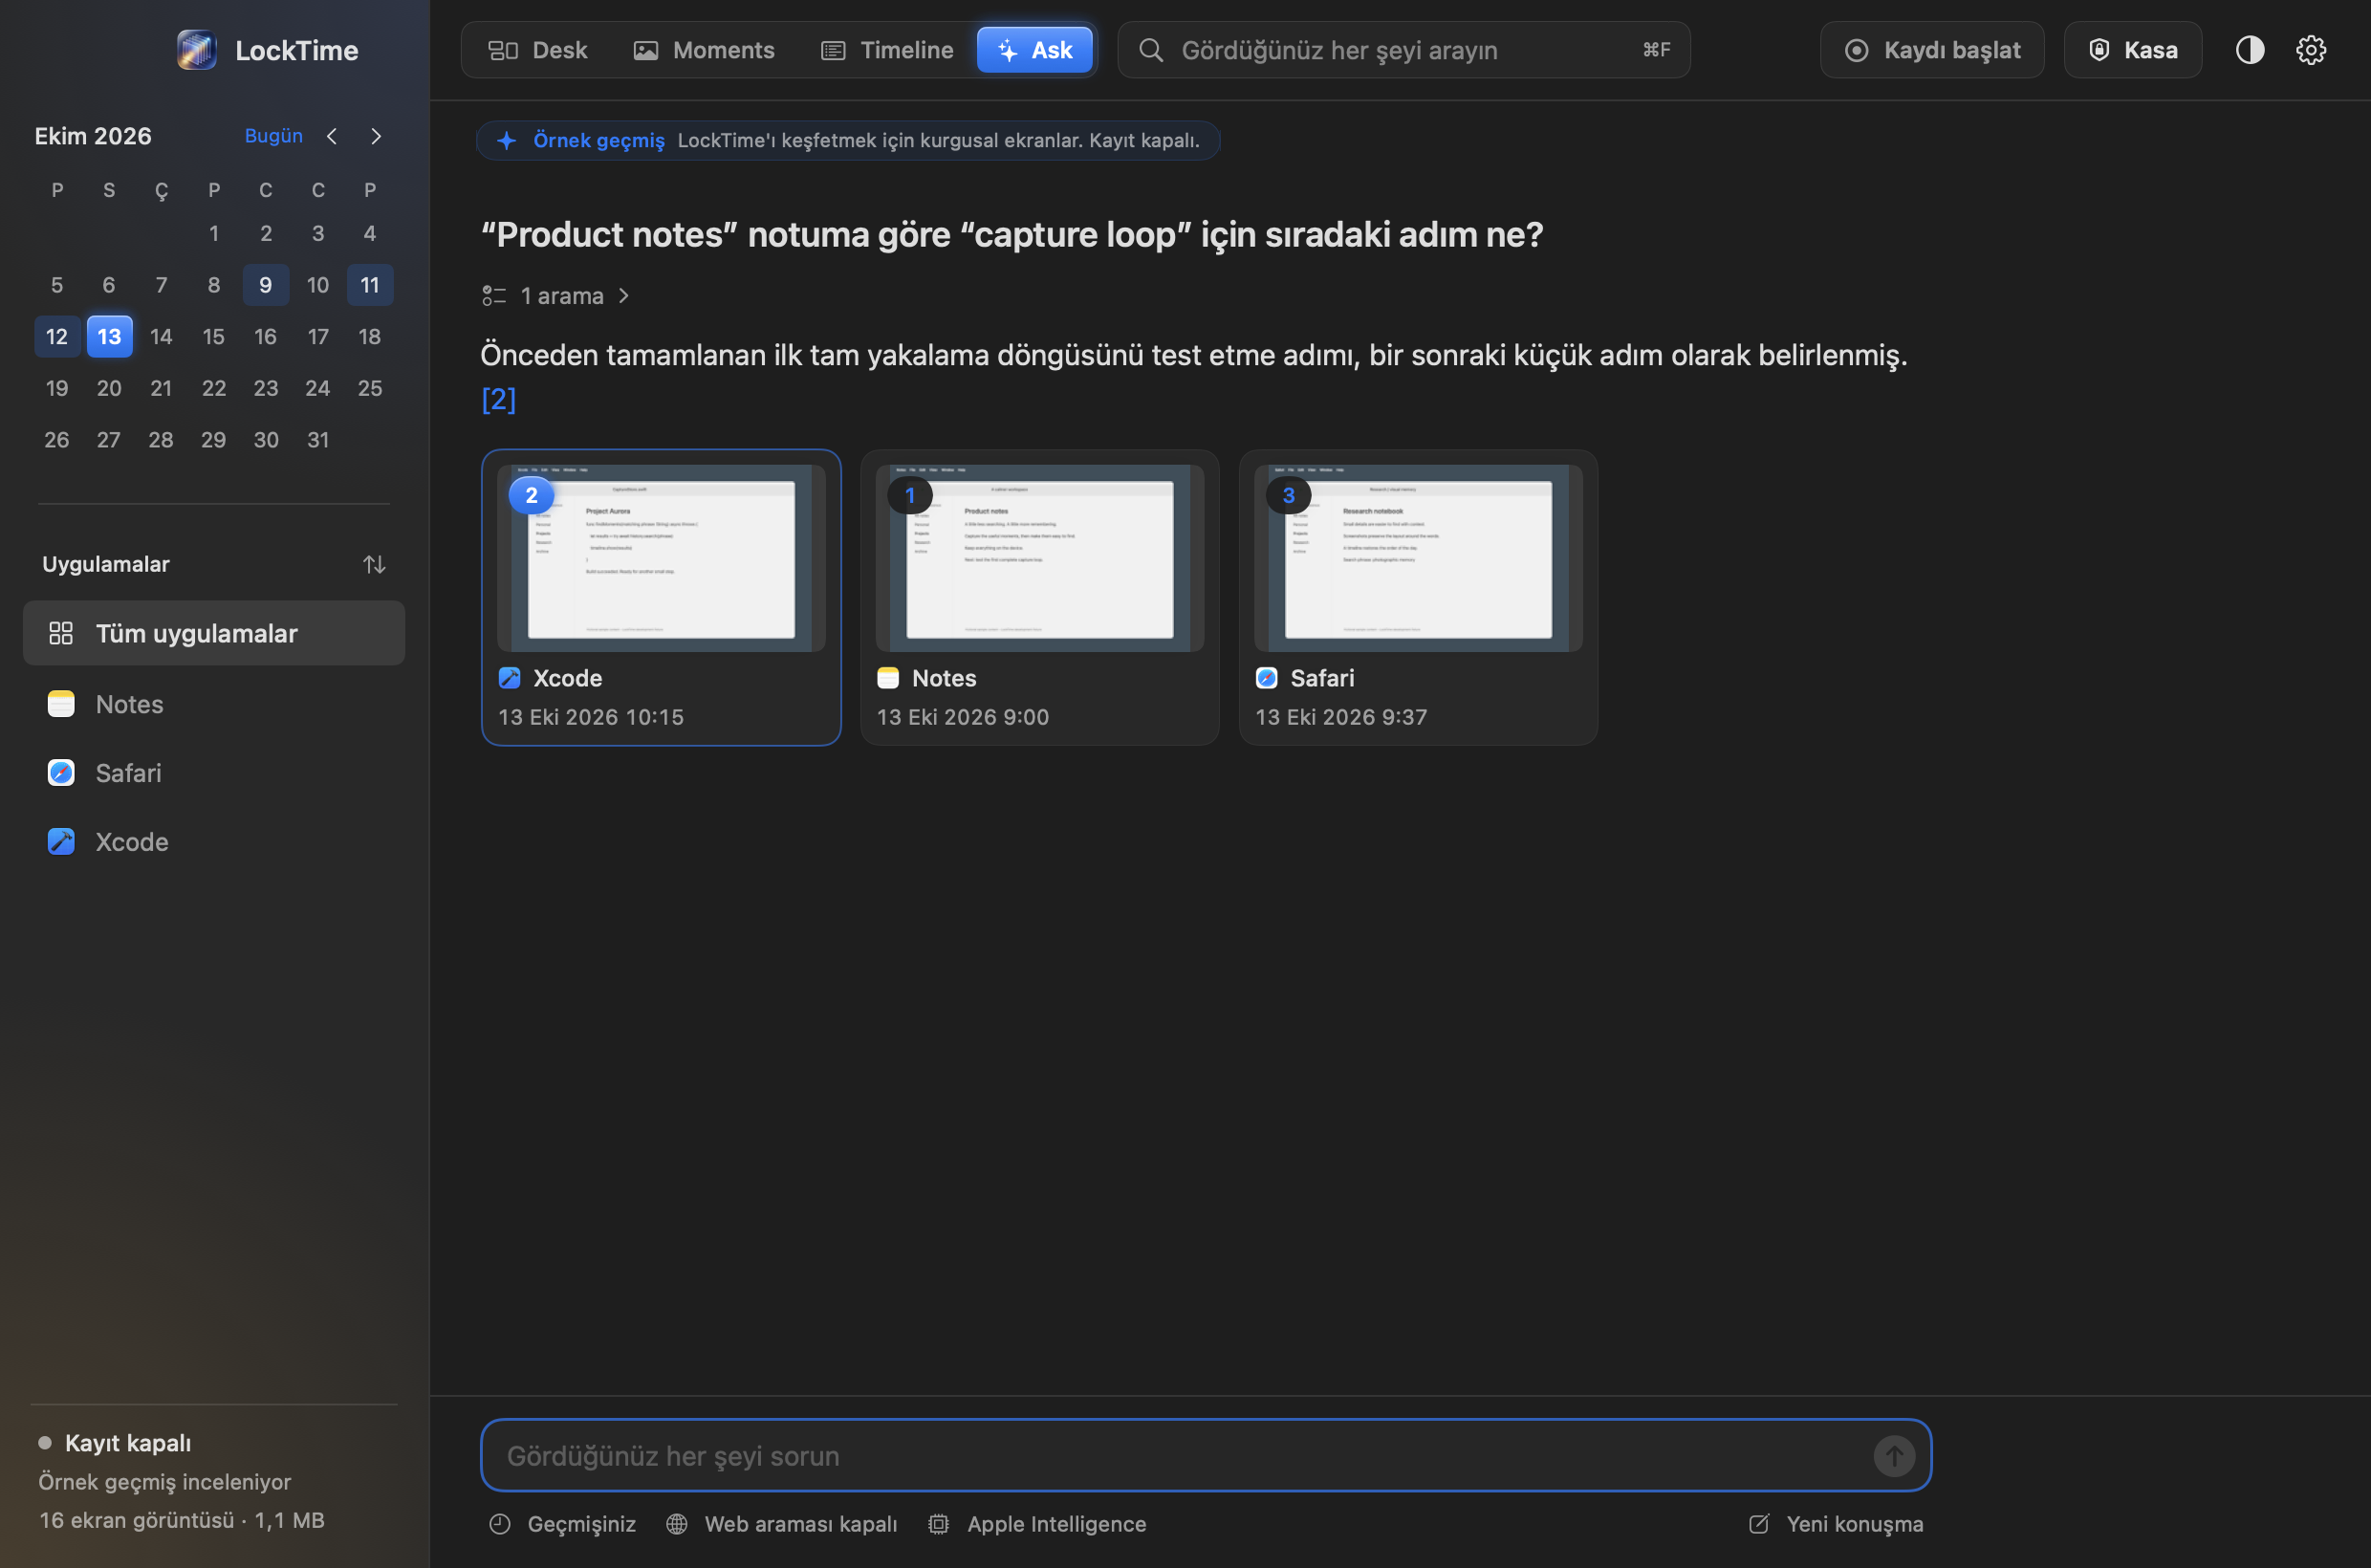Select October 9 in the calendar

point(265,285)
